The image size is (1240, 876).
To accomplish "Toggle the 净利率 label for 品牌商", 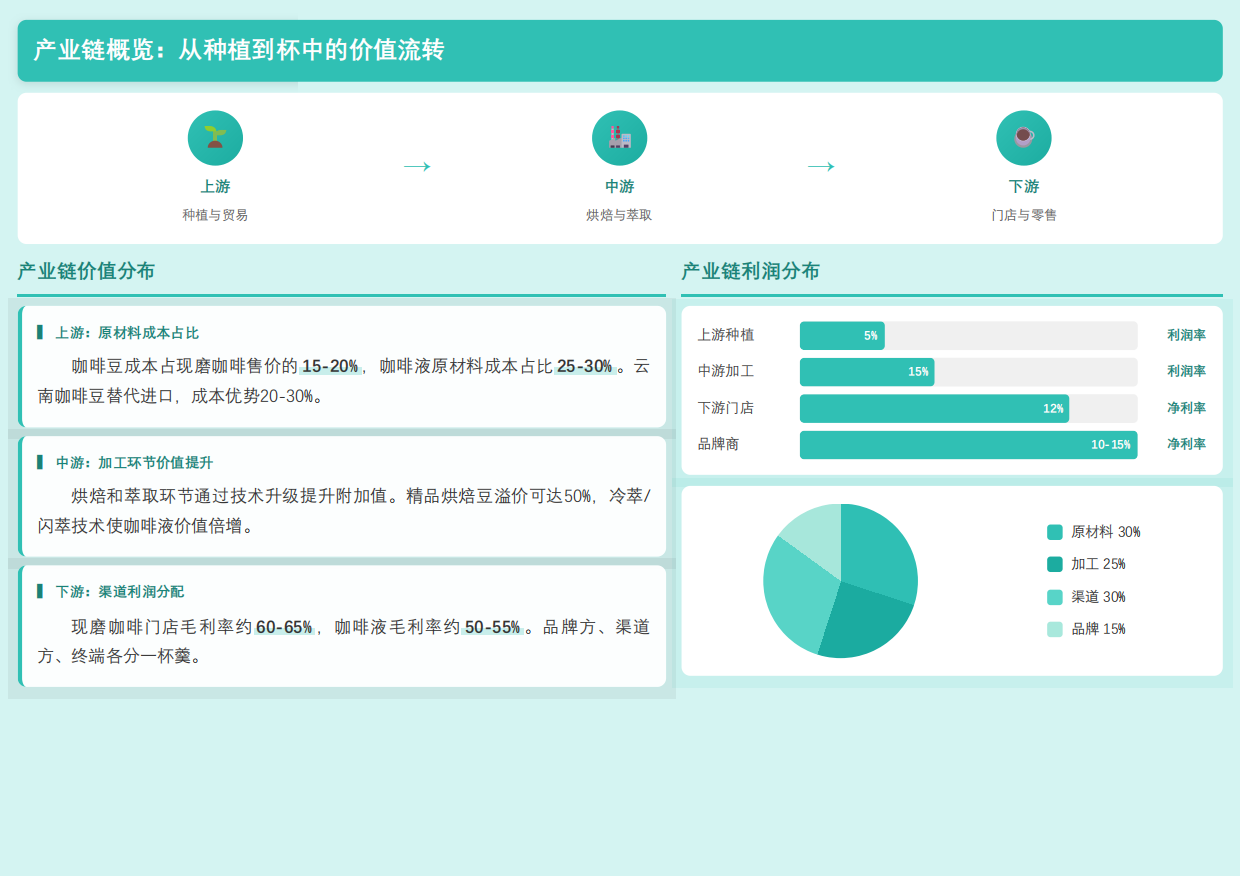I will click(x=1186, y=444).
